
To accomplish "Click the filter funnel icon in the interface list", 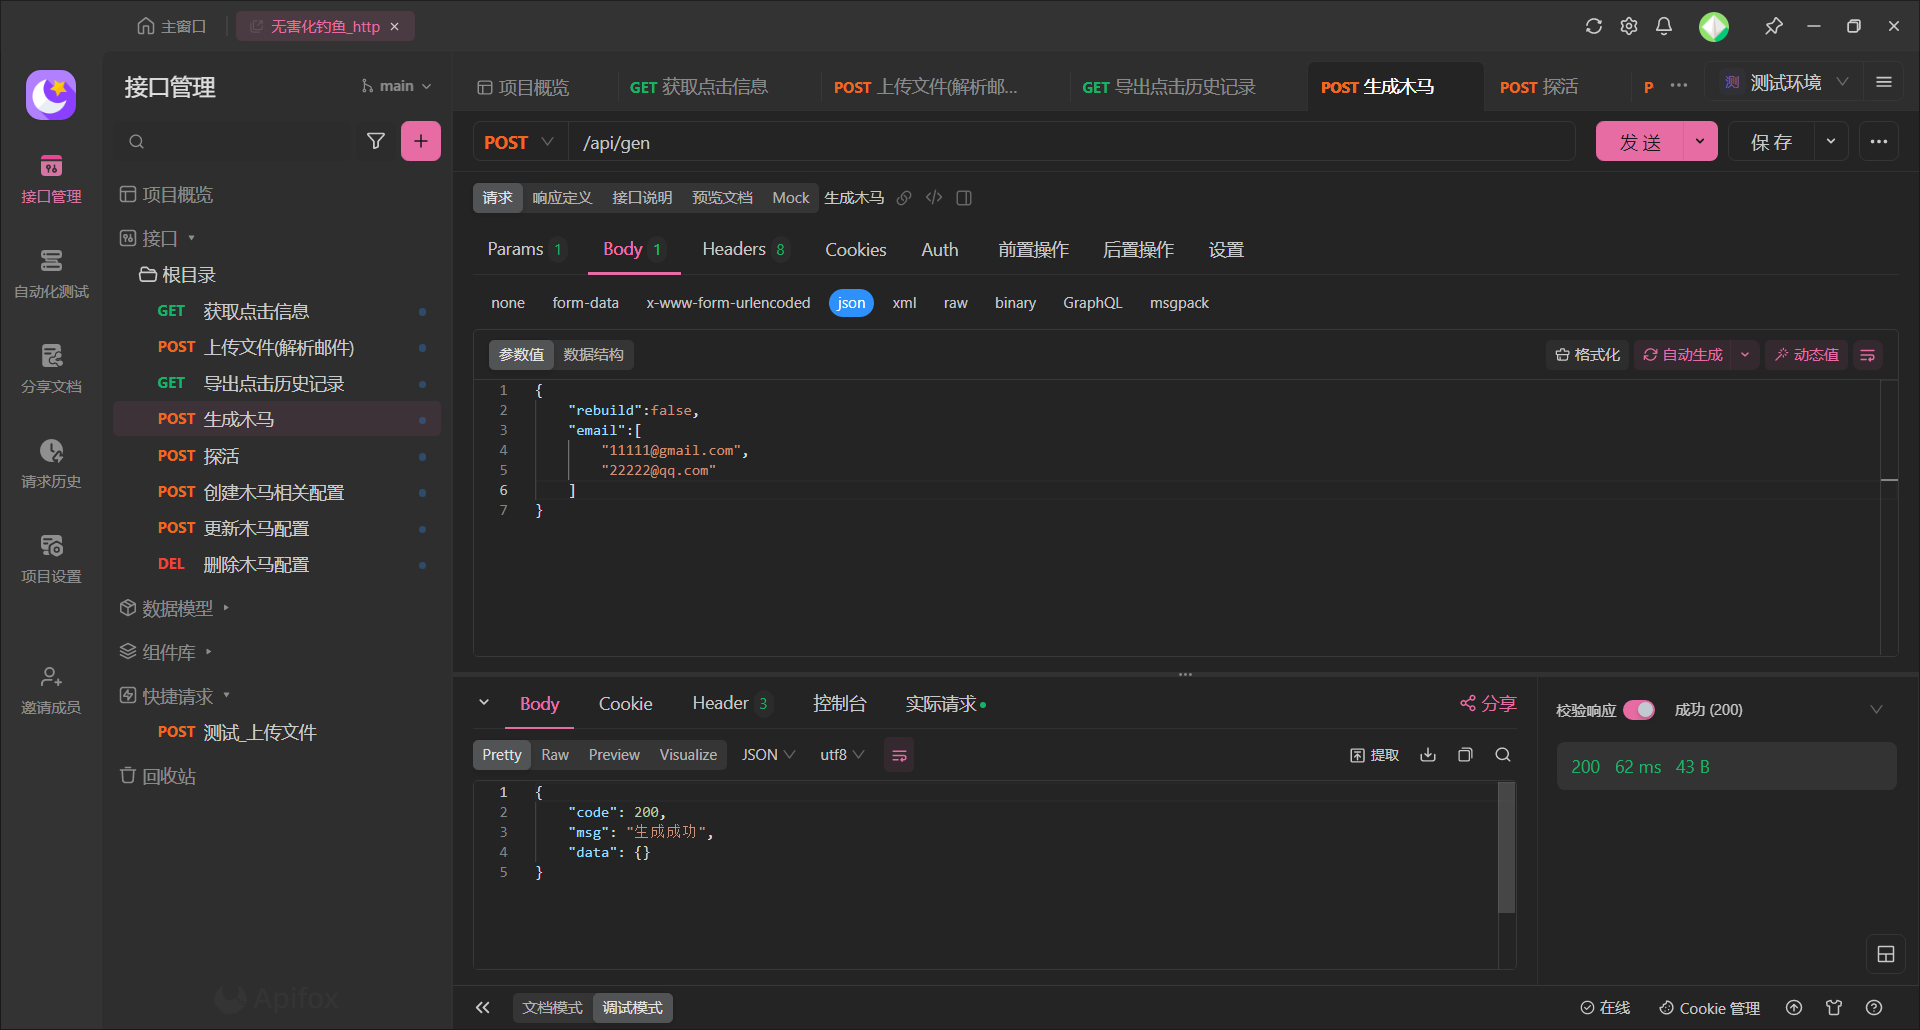I will point(376,142).
